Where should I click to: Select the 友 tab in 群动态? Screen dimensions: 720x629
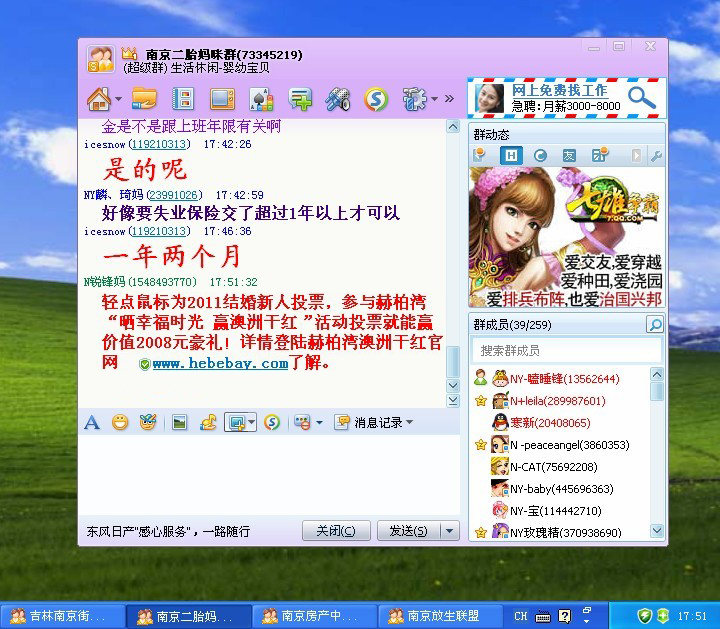pyautogui.click(x=569, y=156)
